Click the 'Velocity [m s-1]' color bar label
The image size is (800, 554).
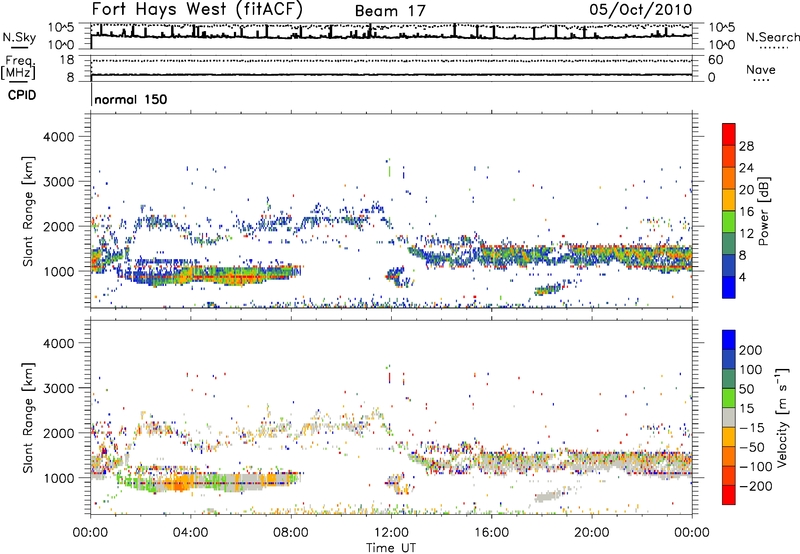click(x=782, y=417)
